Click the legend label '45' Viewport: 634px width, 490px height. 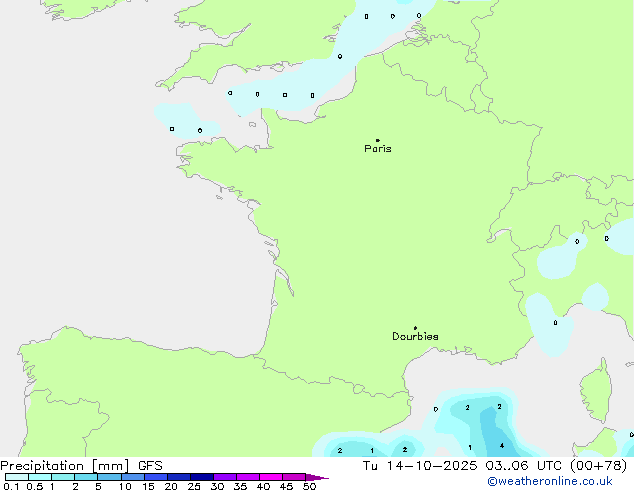(286, 486)
